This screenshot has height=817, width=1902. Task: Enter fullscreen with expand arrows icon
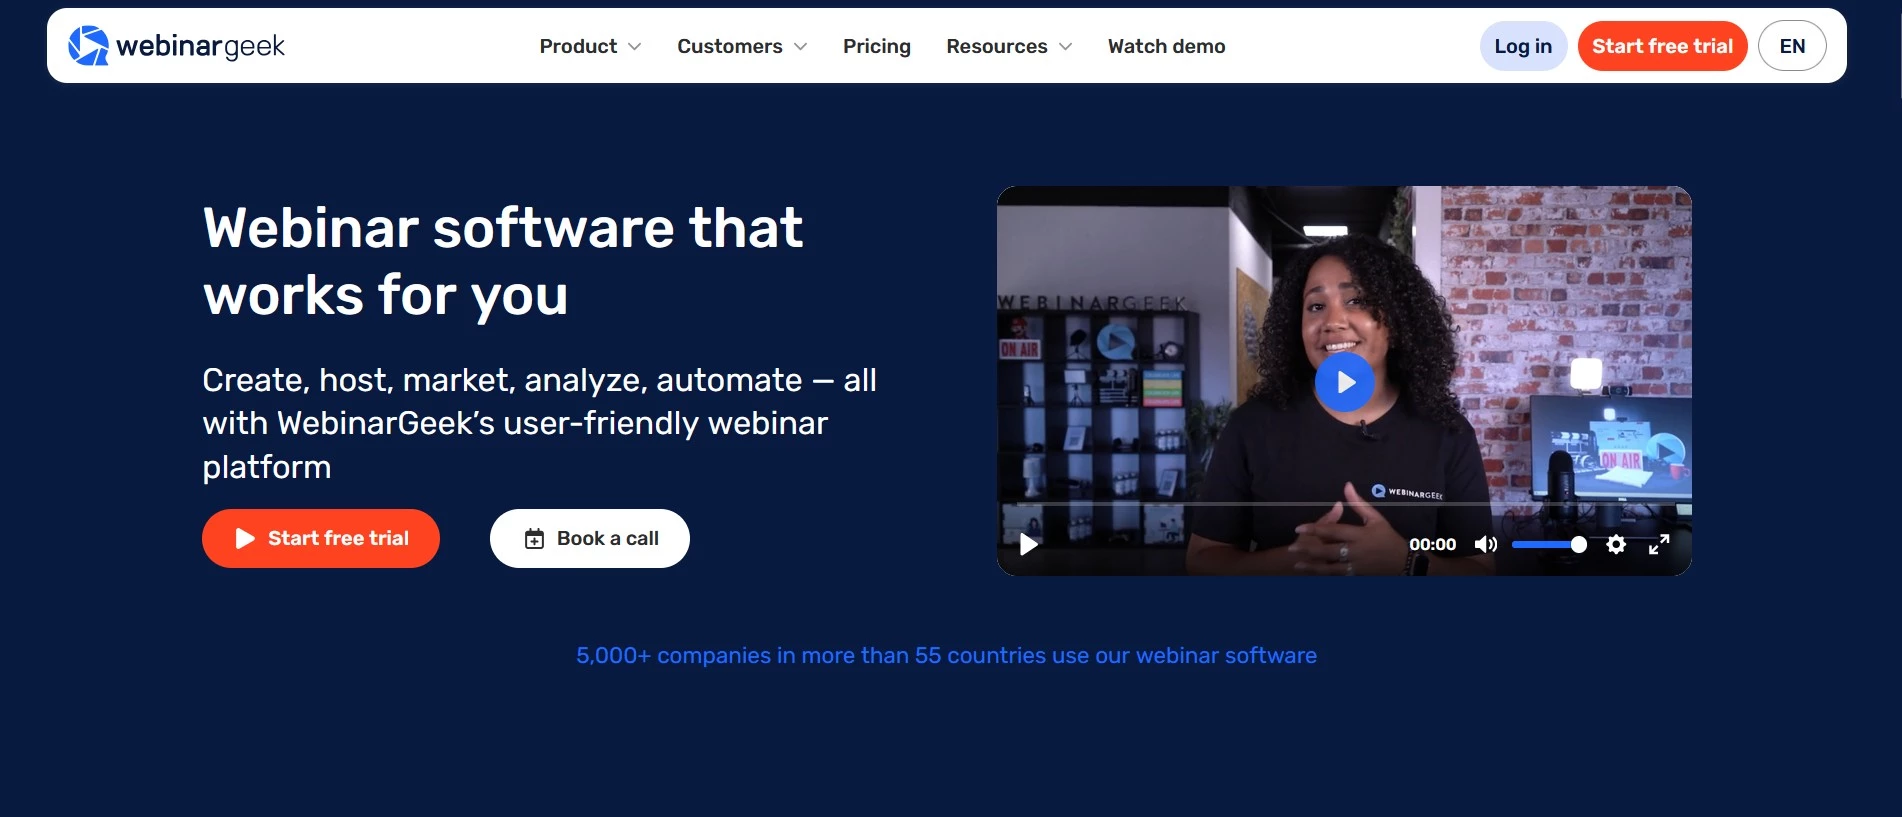point(1659,544)
